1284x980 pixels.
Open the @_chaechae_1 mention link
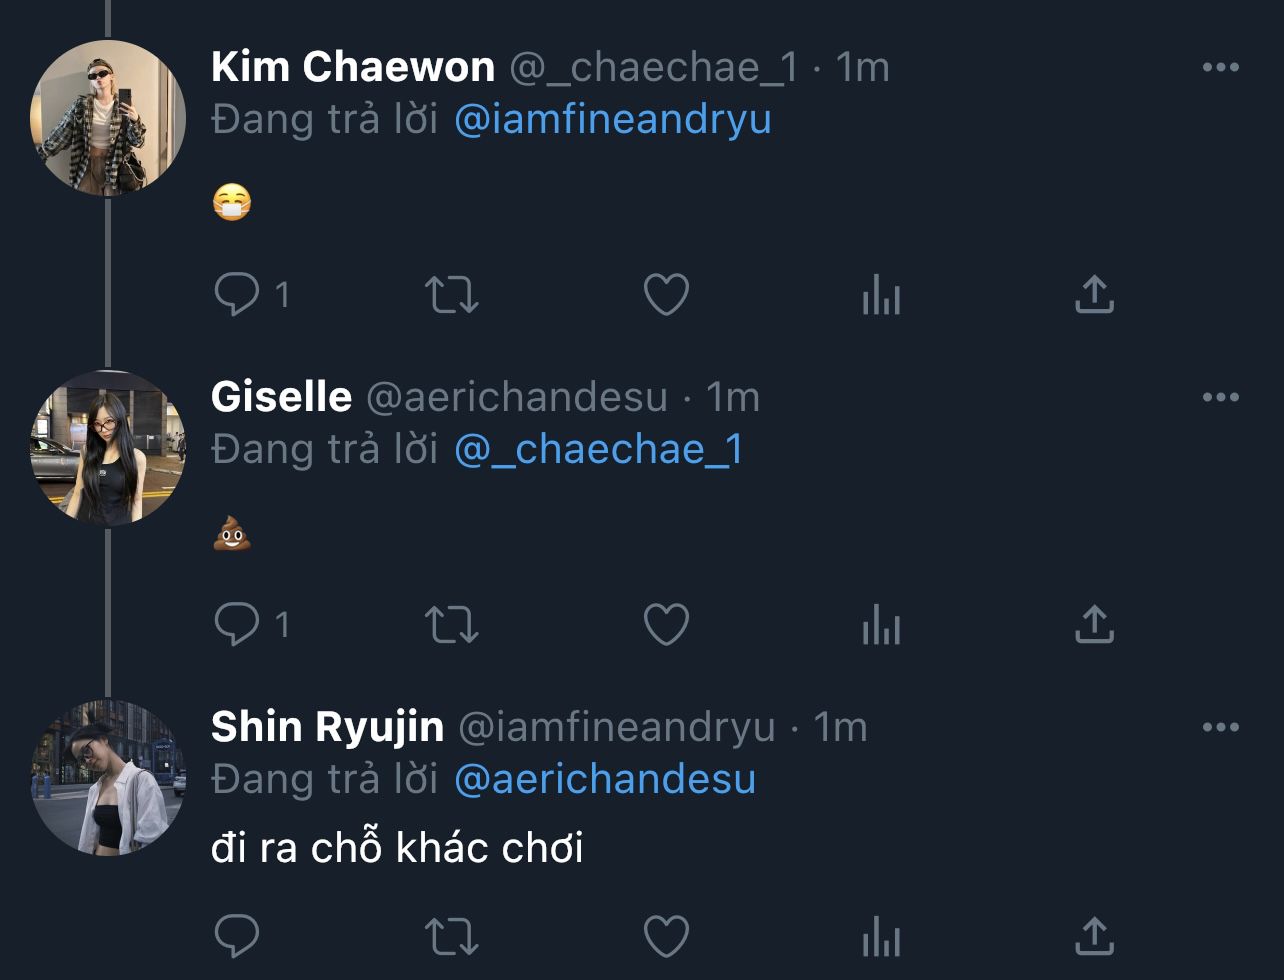pos(599,450)
